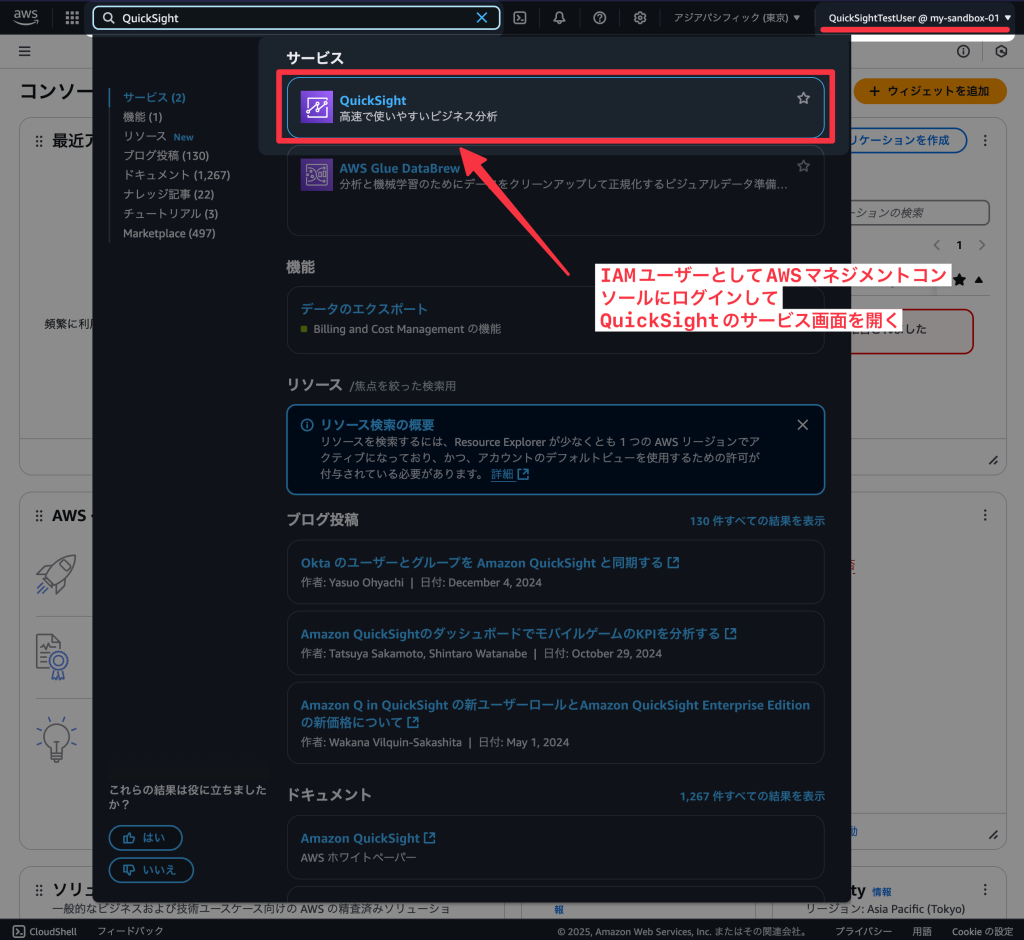Click the drag handle of 最近 widget
1024x940 pixels.
click(x=39, y=141)
